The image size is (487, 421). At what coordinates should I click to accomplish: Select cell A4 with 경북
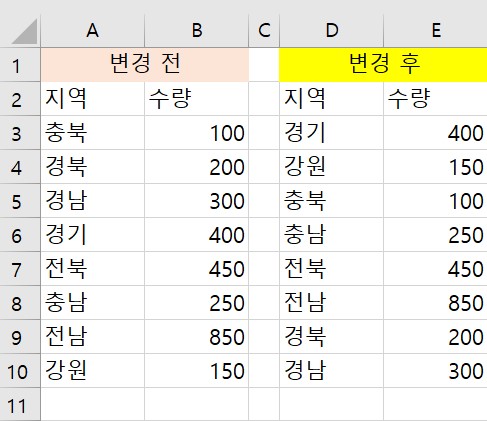[x=93, y=167]
